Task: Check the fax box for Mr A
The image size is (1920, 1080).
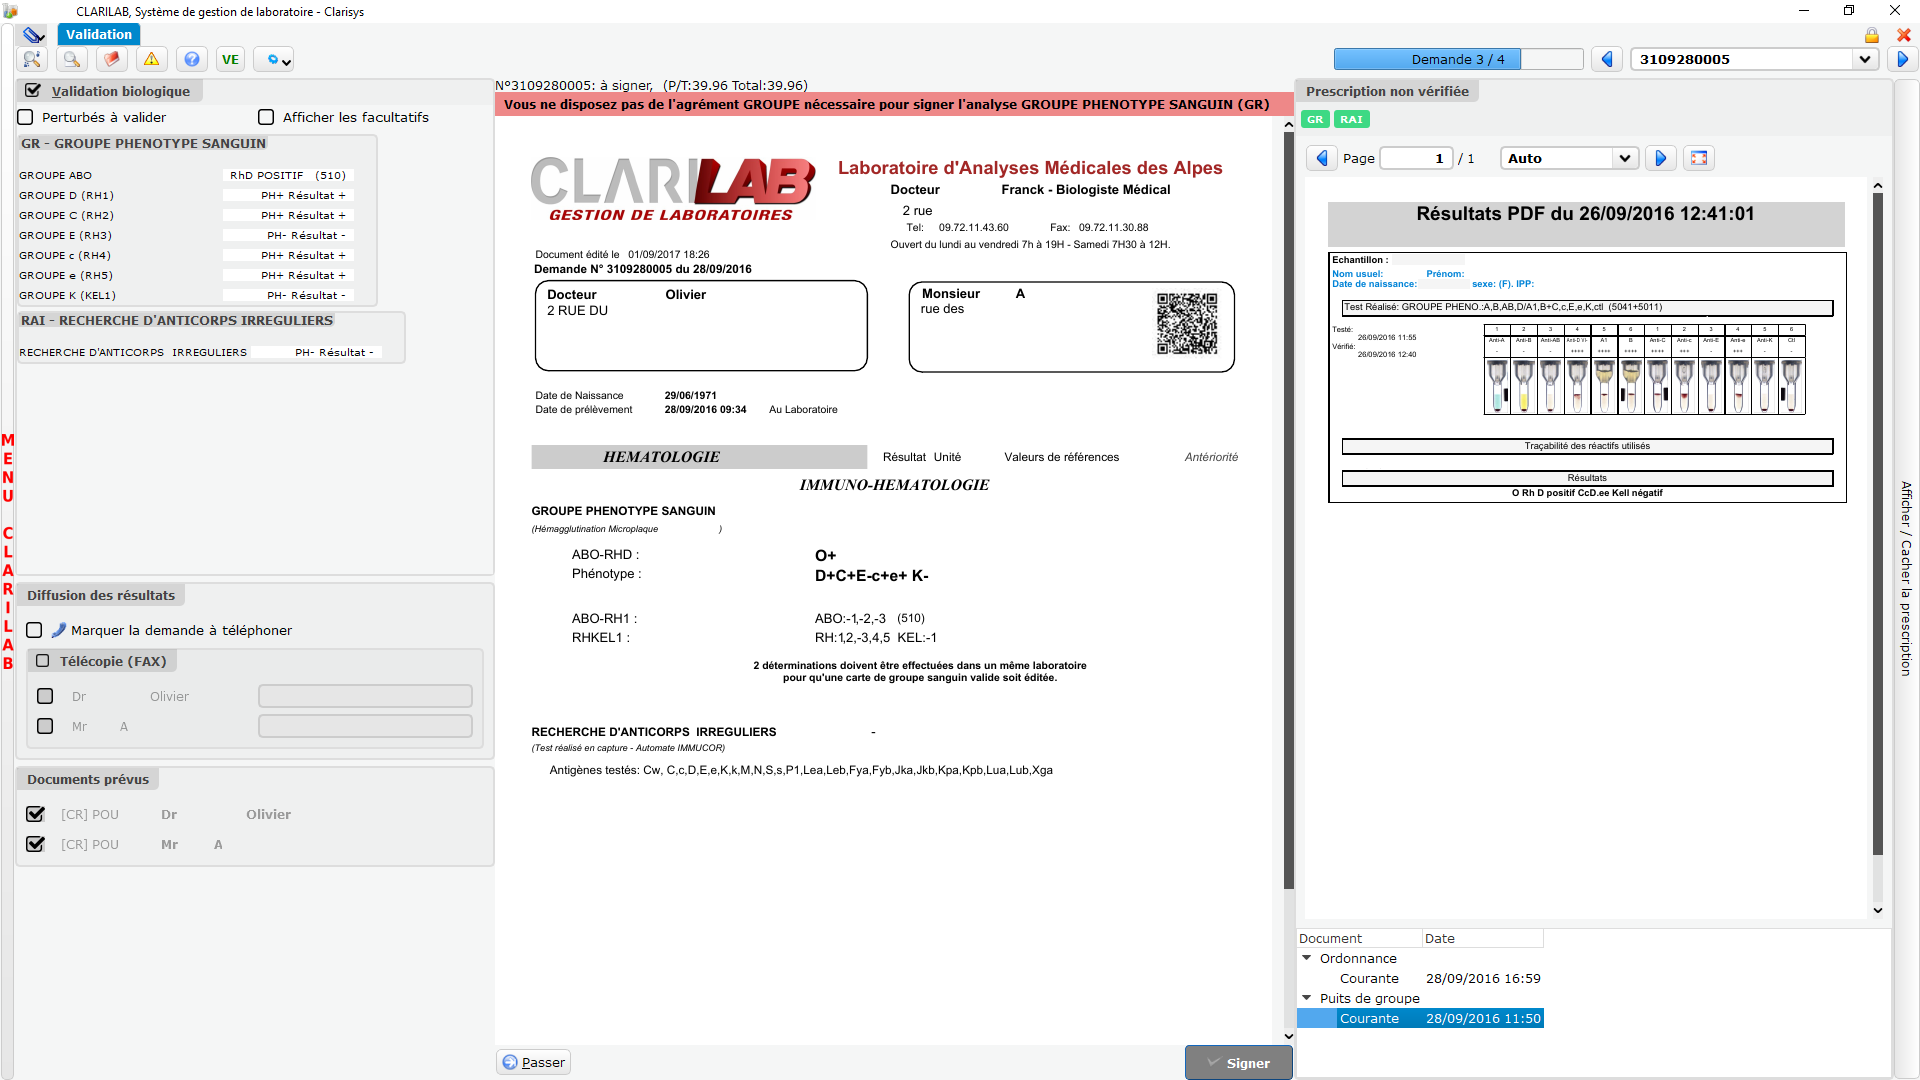Action: (45, 726)
